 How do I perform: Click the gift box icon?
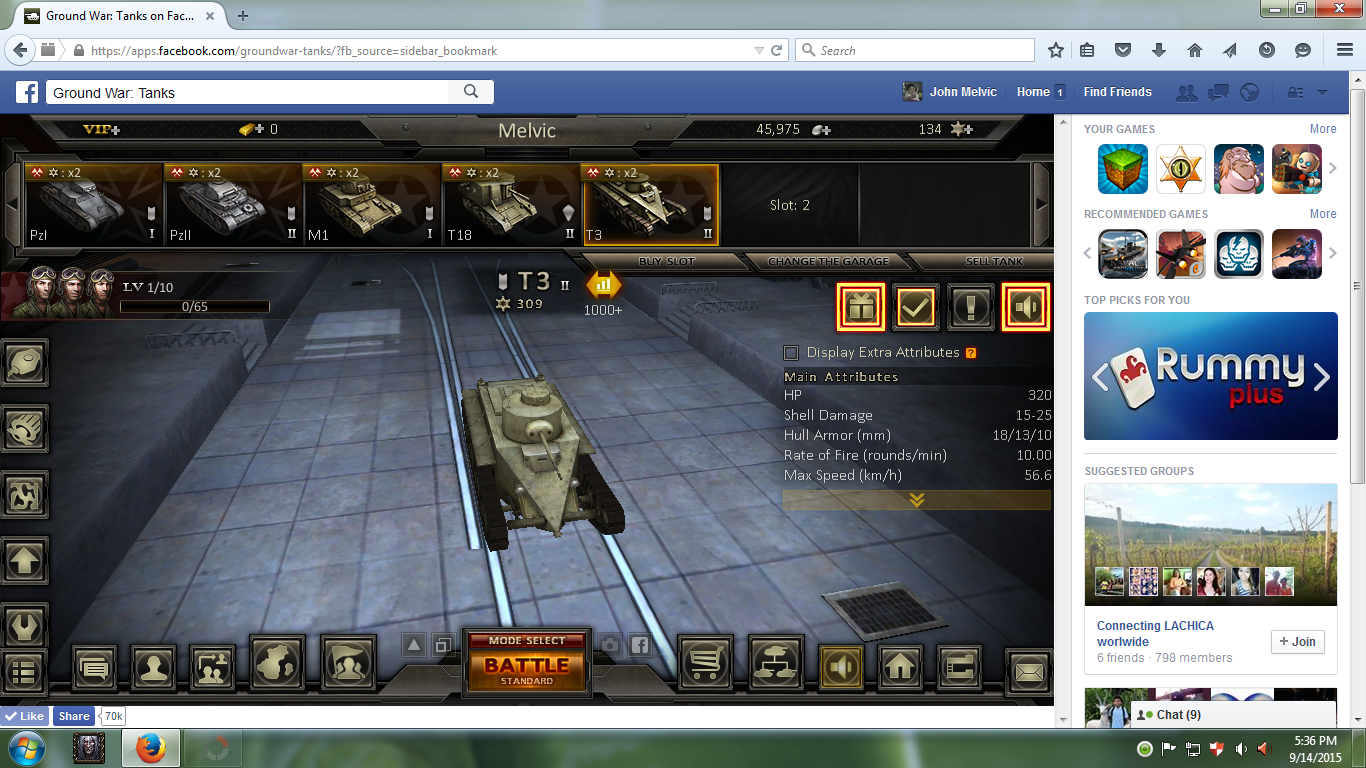click(860, 307)
